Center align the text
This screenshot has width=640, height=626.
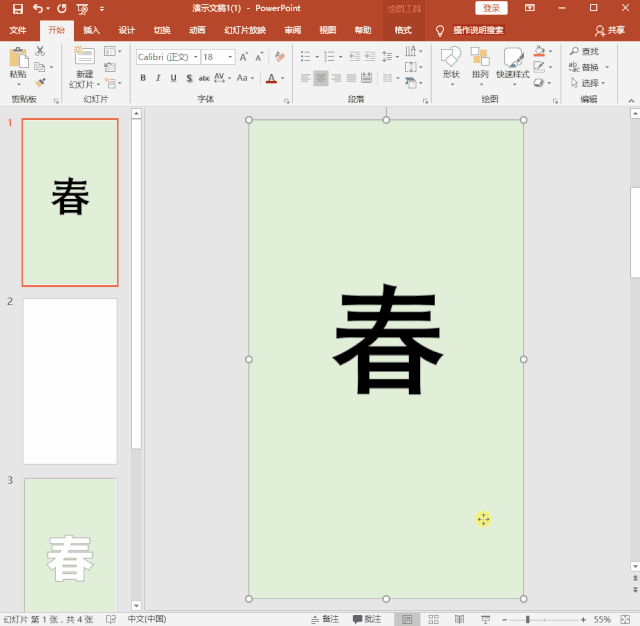[x=321, y=78]
